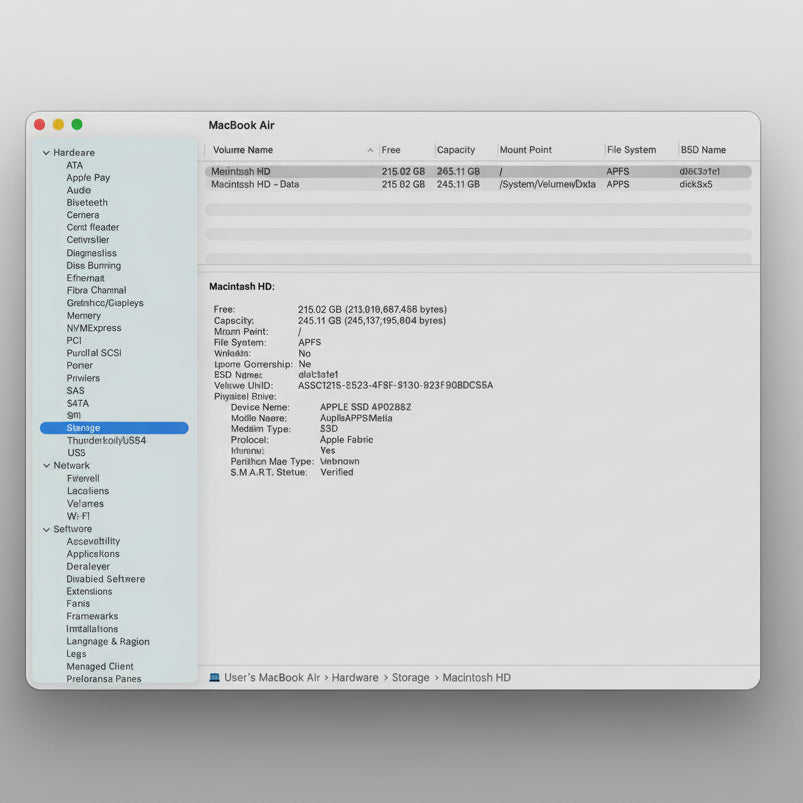Open Firervell under Netwark
This screenshot has height=803, width=803.
tap(83, 478)
